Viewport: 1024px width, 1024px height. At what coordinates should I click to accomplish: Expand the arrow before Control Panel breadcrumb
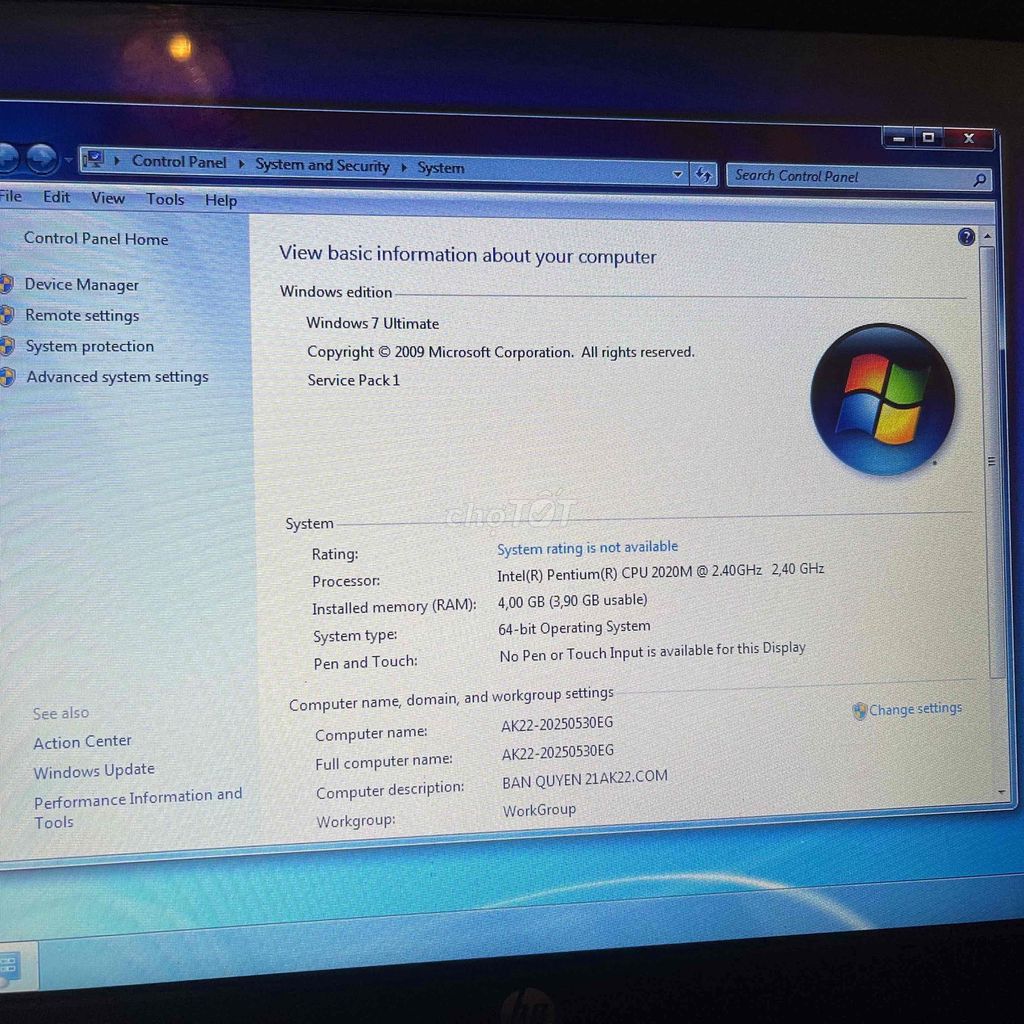tap(117, 160)
